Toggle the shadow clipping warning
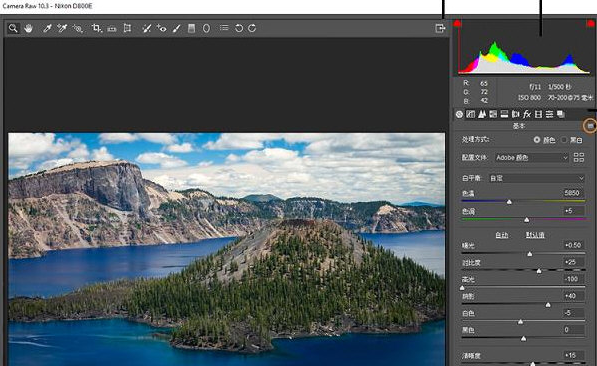 click(457, 24)
